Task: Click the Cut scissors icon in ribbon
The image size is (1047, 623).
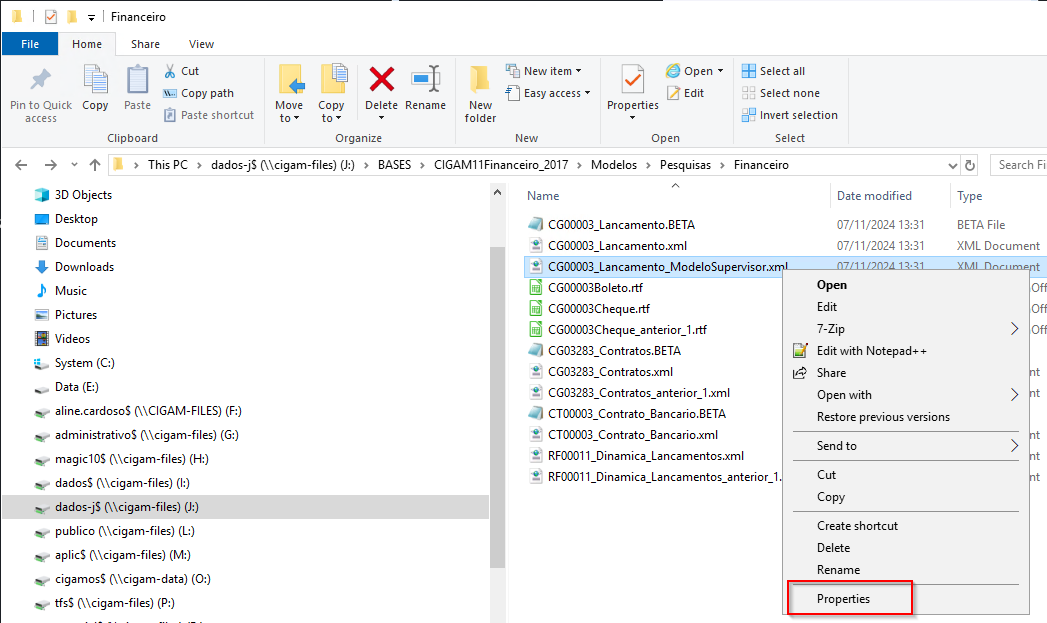Action: point(170,71)
